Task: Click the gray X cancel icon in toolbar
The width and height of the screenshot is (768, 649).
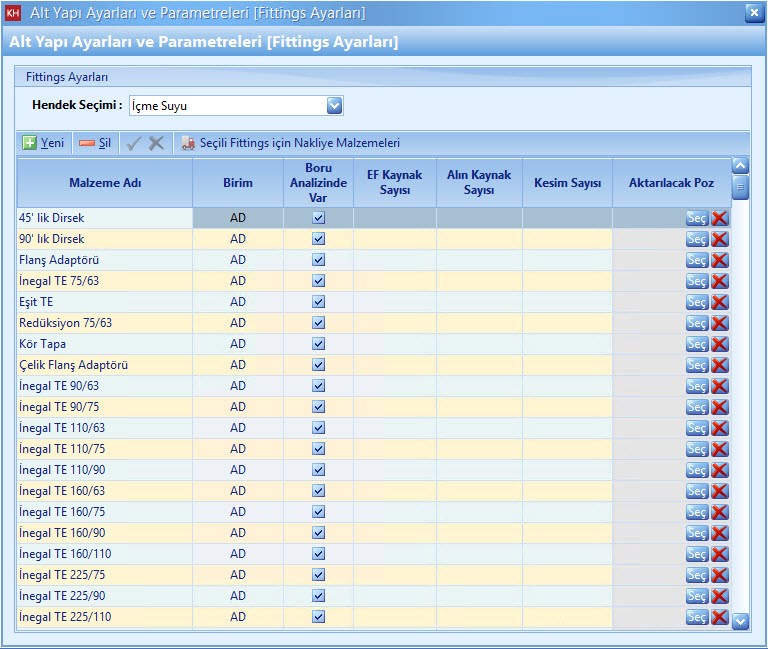Action: click(156, 143)
